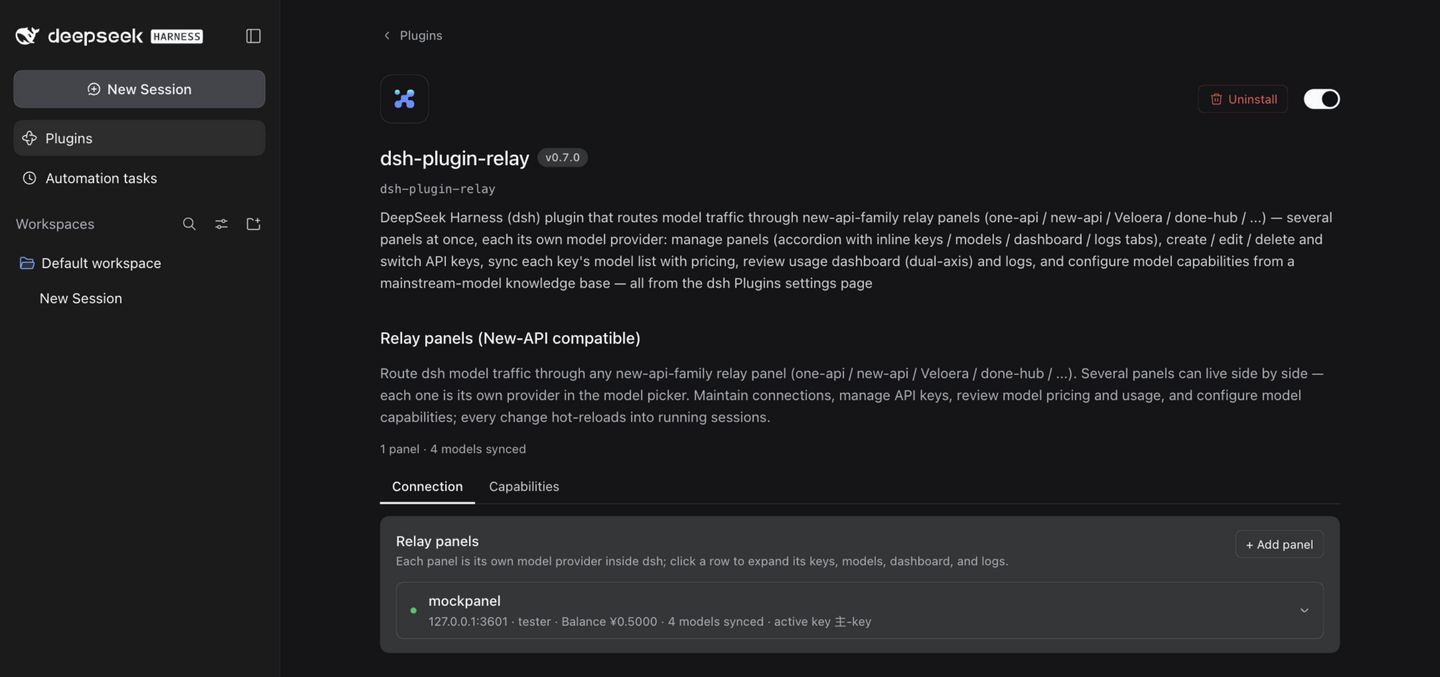Viewport: 1440px width, 677px height.
Task: Add a new workspace folder icon
Action: [253, 224]
